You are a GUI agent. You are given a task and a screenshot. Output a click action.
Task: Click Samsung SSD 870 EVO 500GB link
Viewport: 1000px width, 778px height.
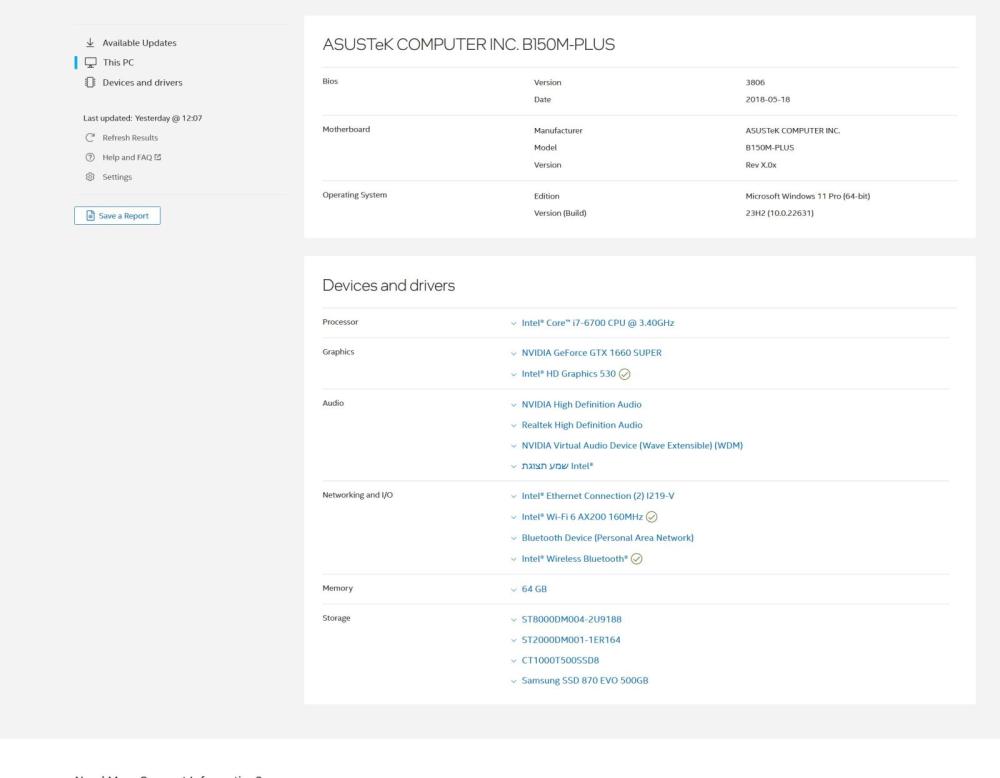point(585,680)
